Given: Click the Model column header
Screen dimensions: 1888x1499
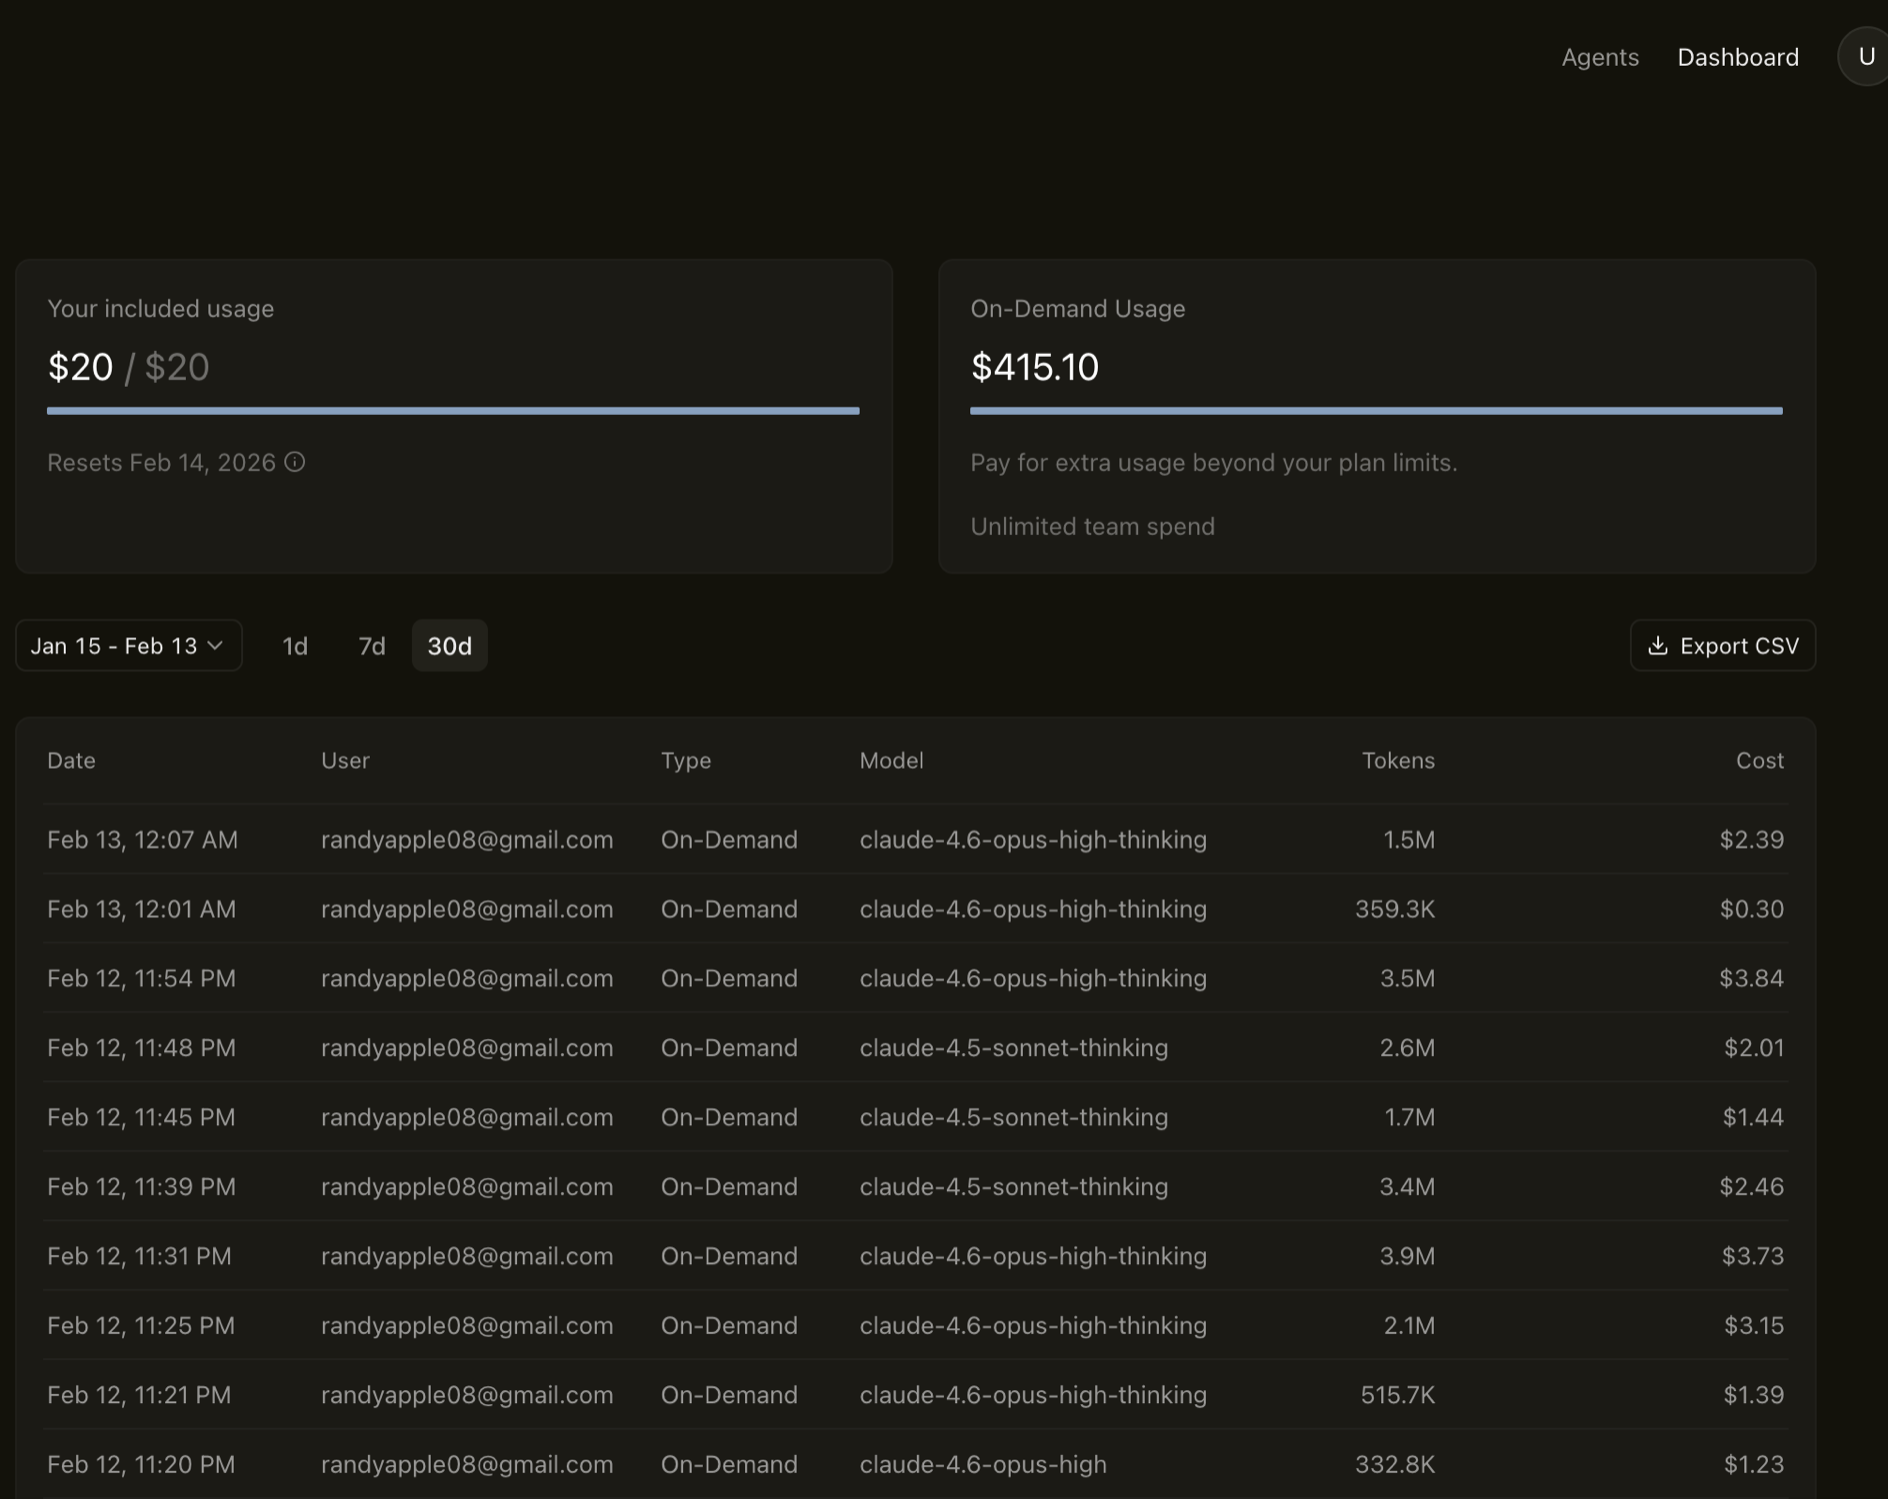Looking at the screenshot, I should [x=891, y=760].
